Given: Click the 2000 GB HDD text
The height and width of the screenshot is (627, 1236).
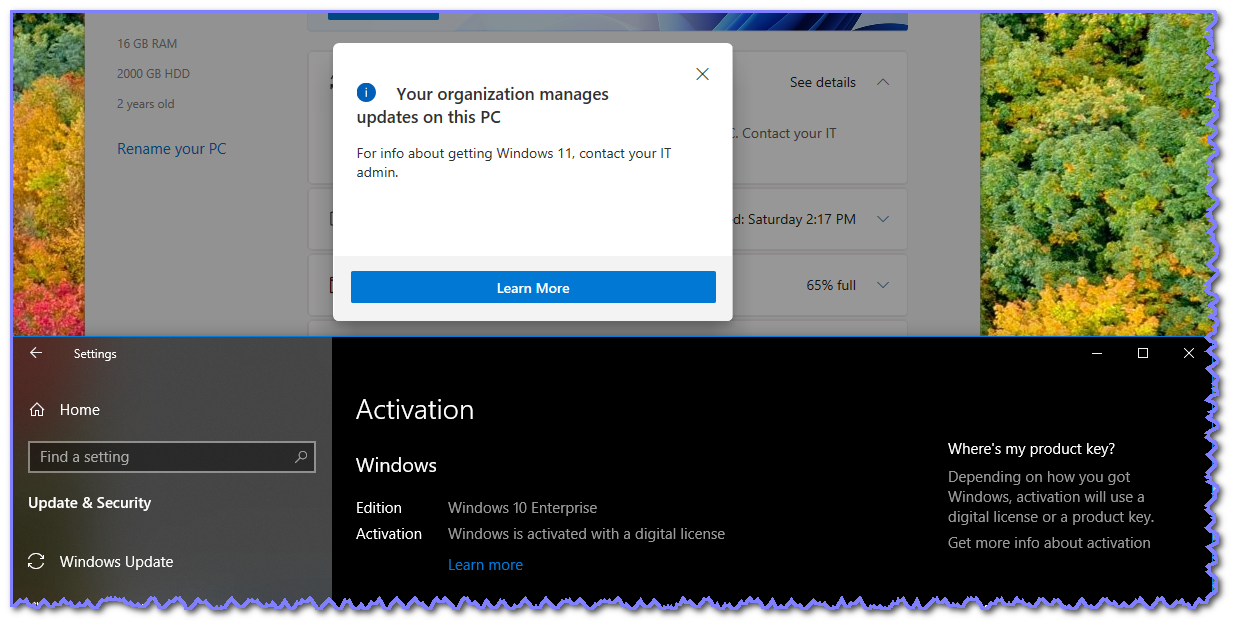Looking at the screenshot, I should point(153,74).
